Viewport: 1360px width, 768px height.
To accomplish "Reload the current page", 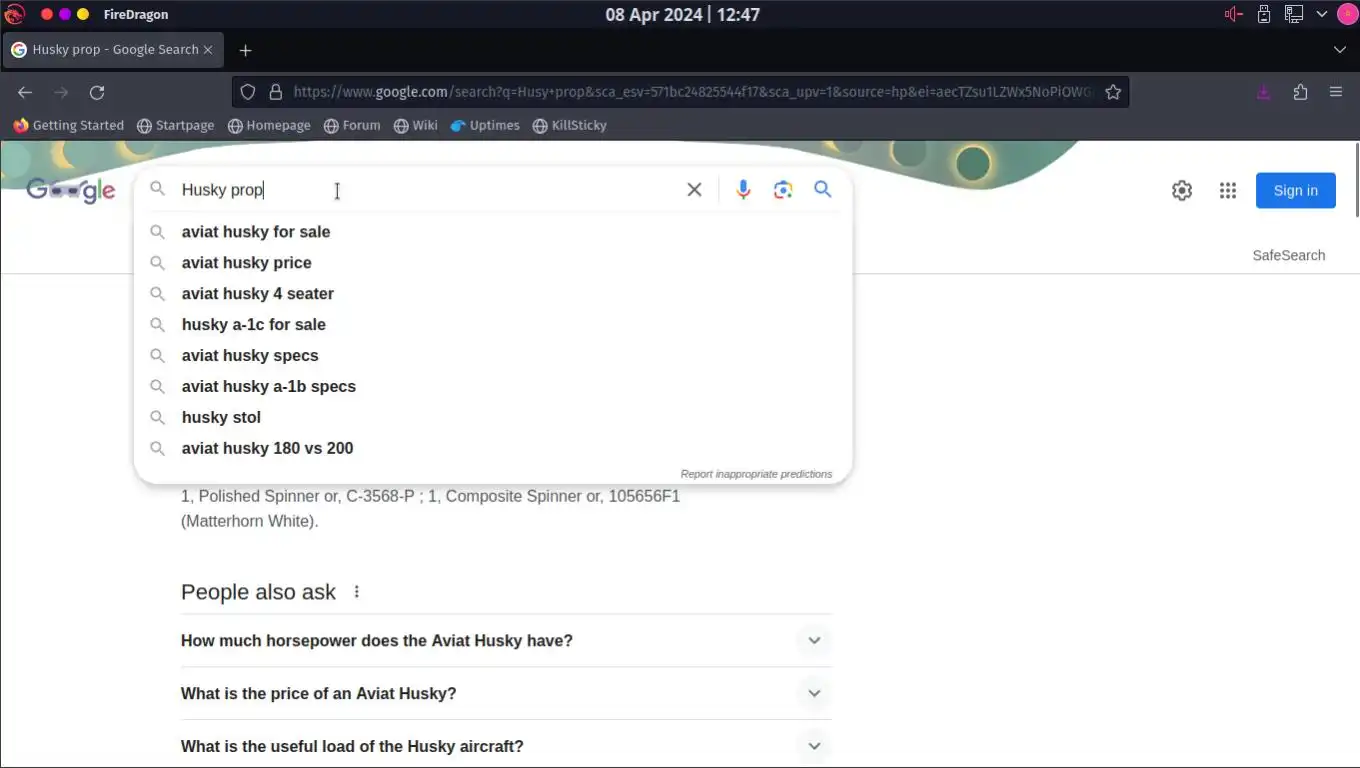I will pos(97,92).
